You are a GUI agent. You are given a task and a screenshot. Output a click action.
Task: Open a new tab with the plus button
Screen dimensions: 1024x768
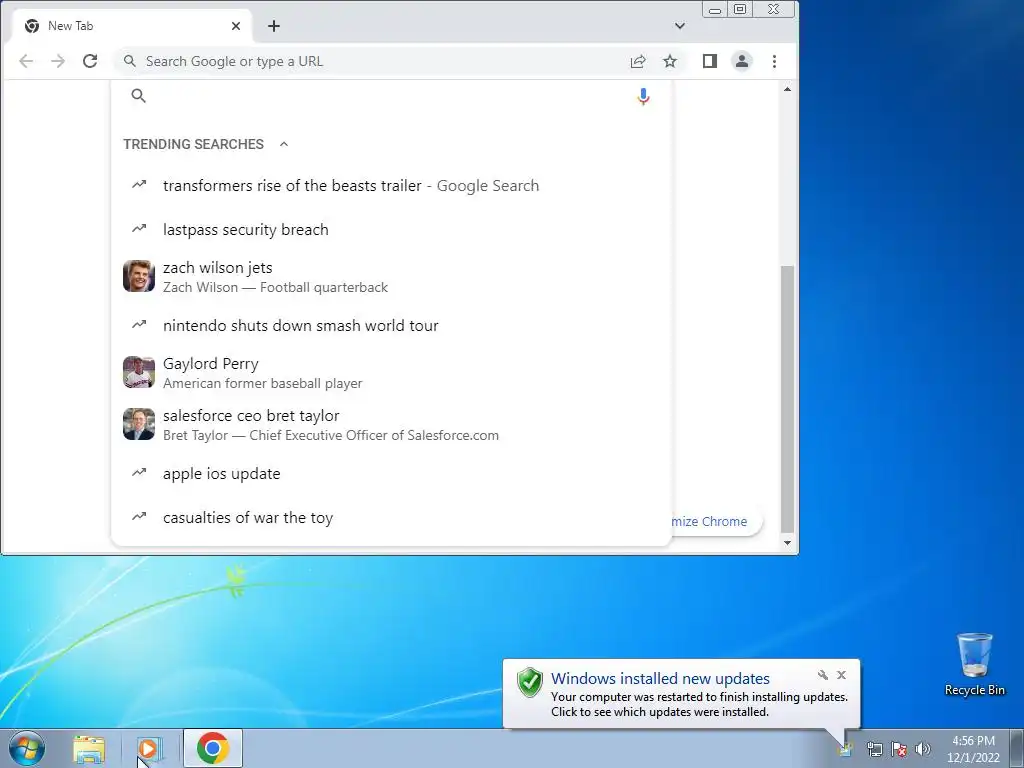click(274, 25)
